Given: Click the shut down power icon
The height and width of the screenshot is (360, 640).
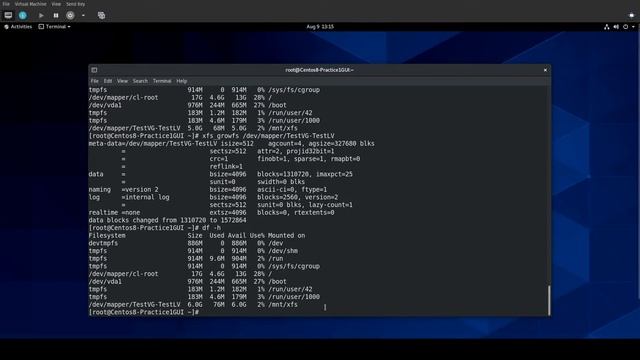Looking at the screenshot, I should (70, 16).
